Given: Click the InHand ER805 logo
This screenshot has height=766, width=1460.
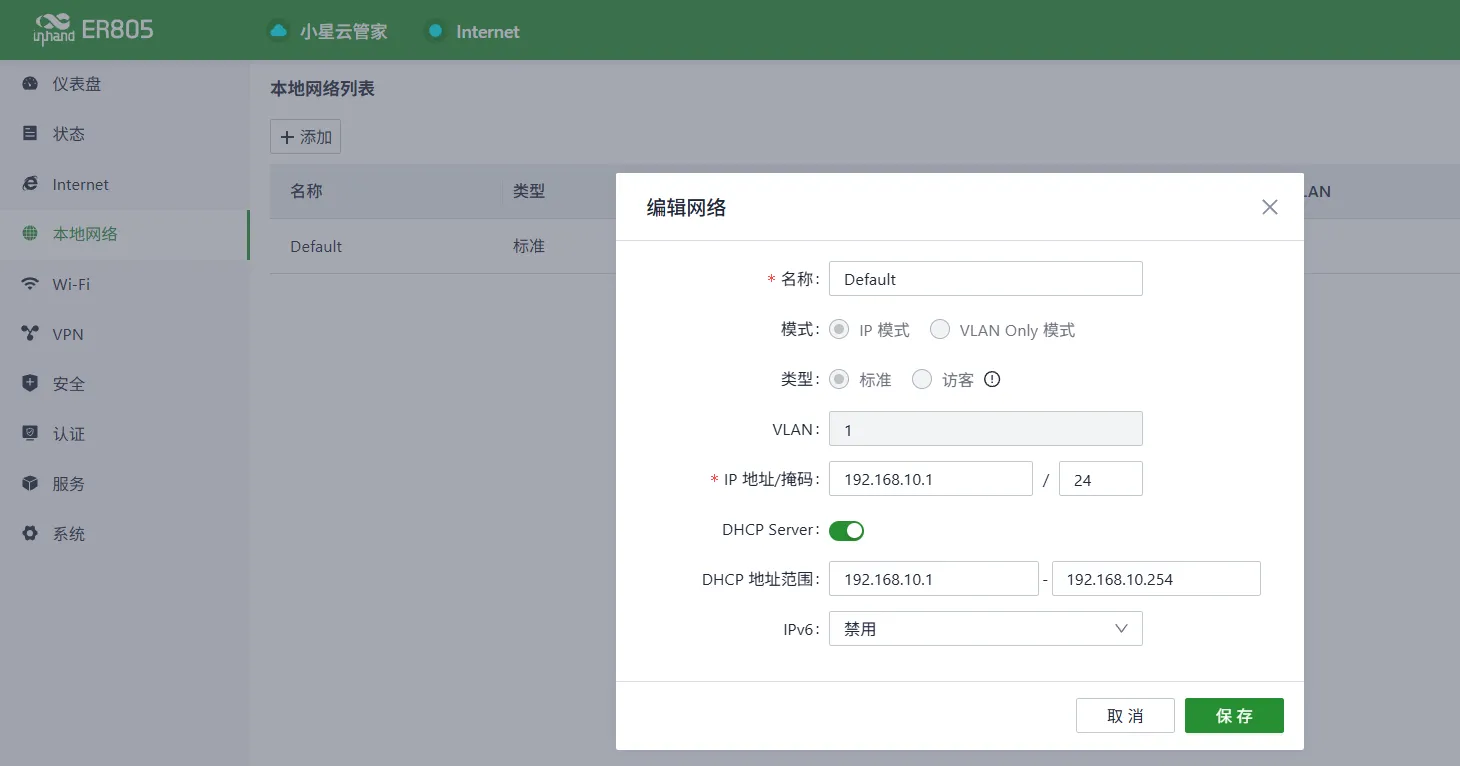Looking at the screenshot, I should click(93, 30).
